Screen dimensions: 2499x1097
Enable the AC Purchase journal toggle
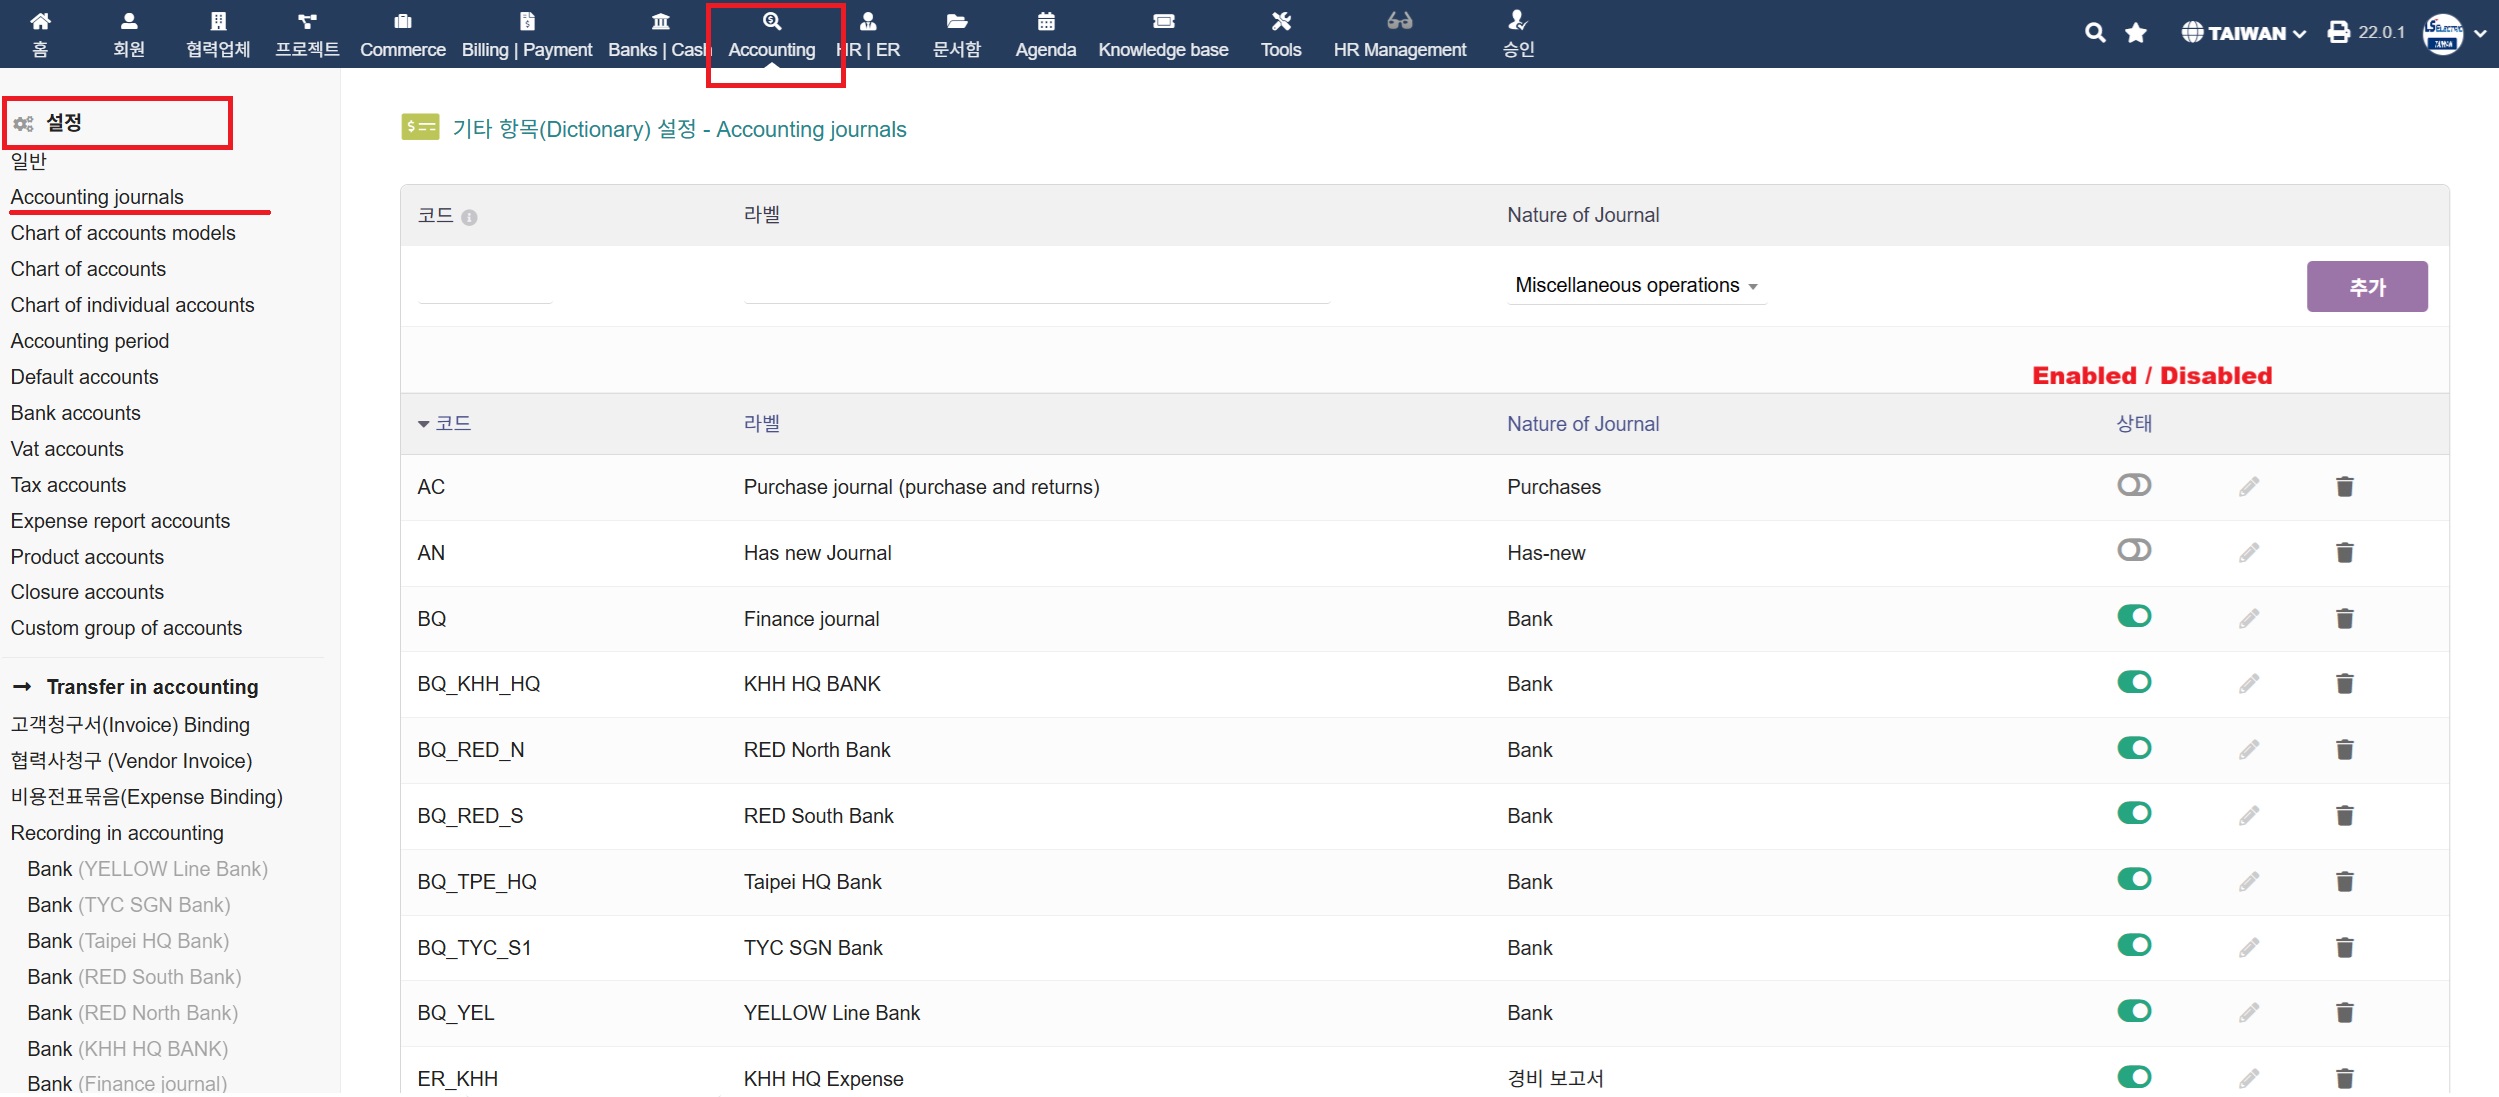[x=2133, y=485]
